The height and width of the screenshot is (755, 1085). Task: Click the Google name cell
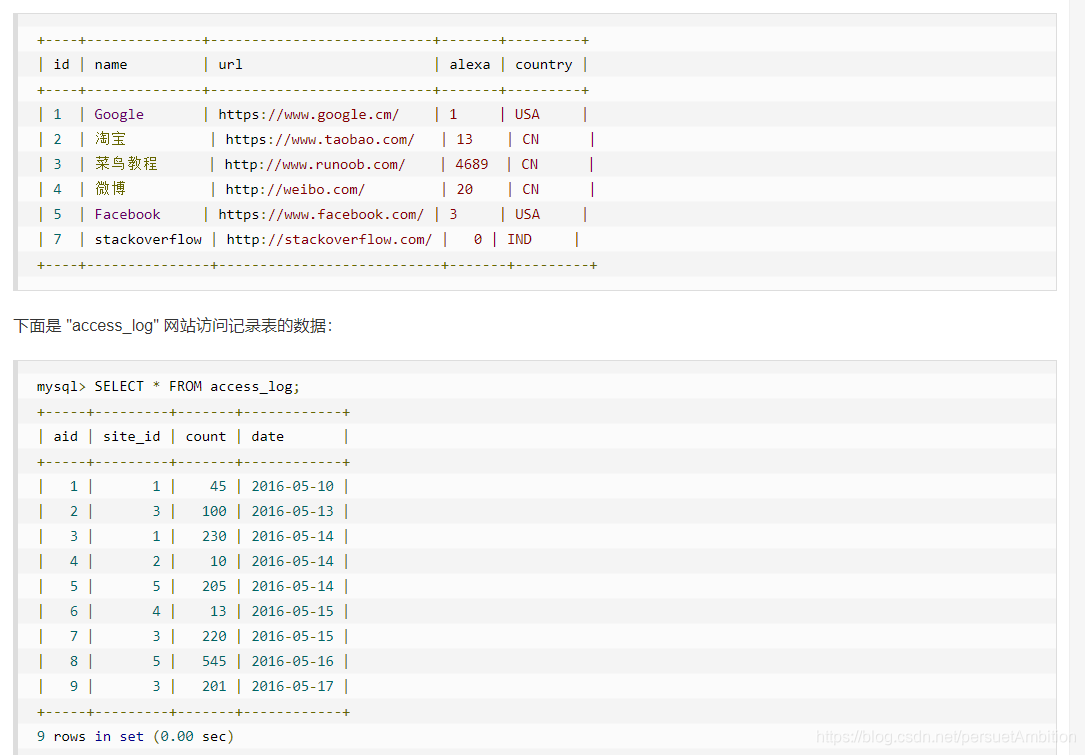click(x=119, y=114)
